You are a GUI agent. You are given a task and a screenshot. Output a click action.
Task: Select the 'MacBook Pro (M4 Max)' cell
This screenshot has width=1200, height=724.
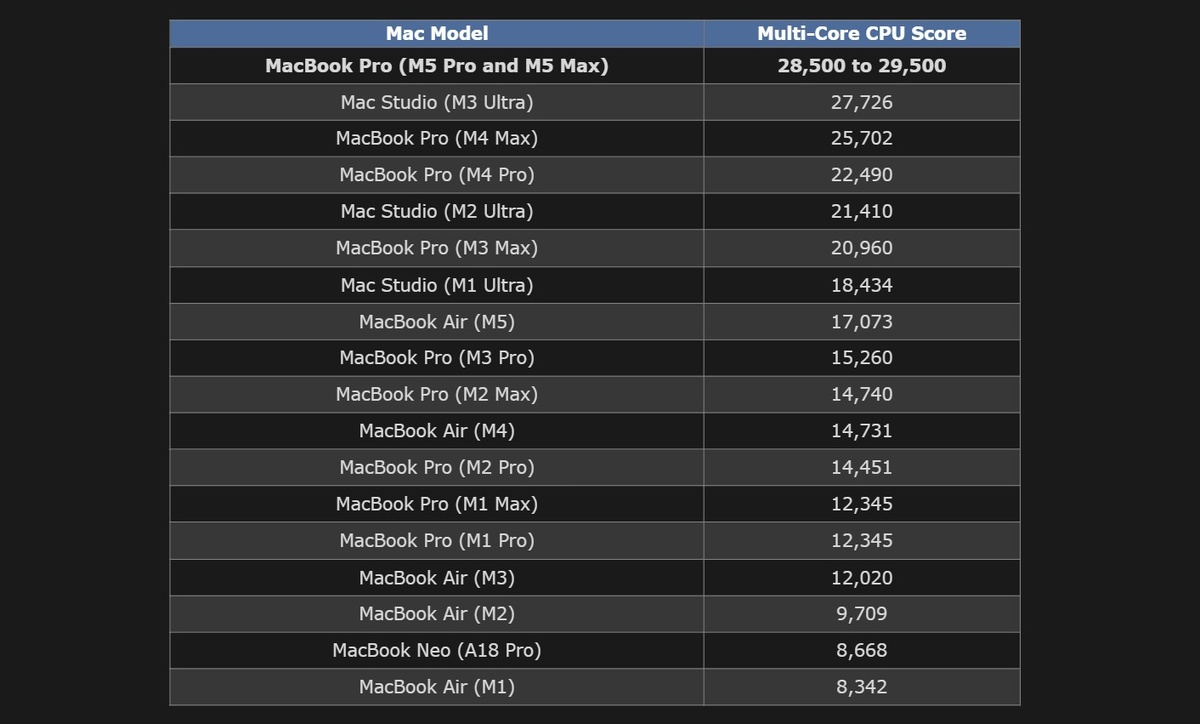pyautogui.click(x=437, y=138)
